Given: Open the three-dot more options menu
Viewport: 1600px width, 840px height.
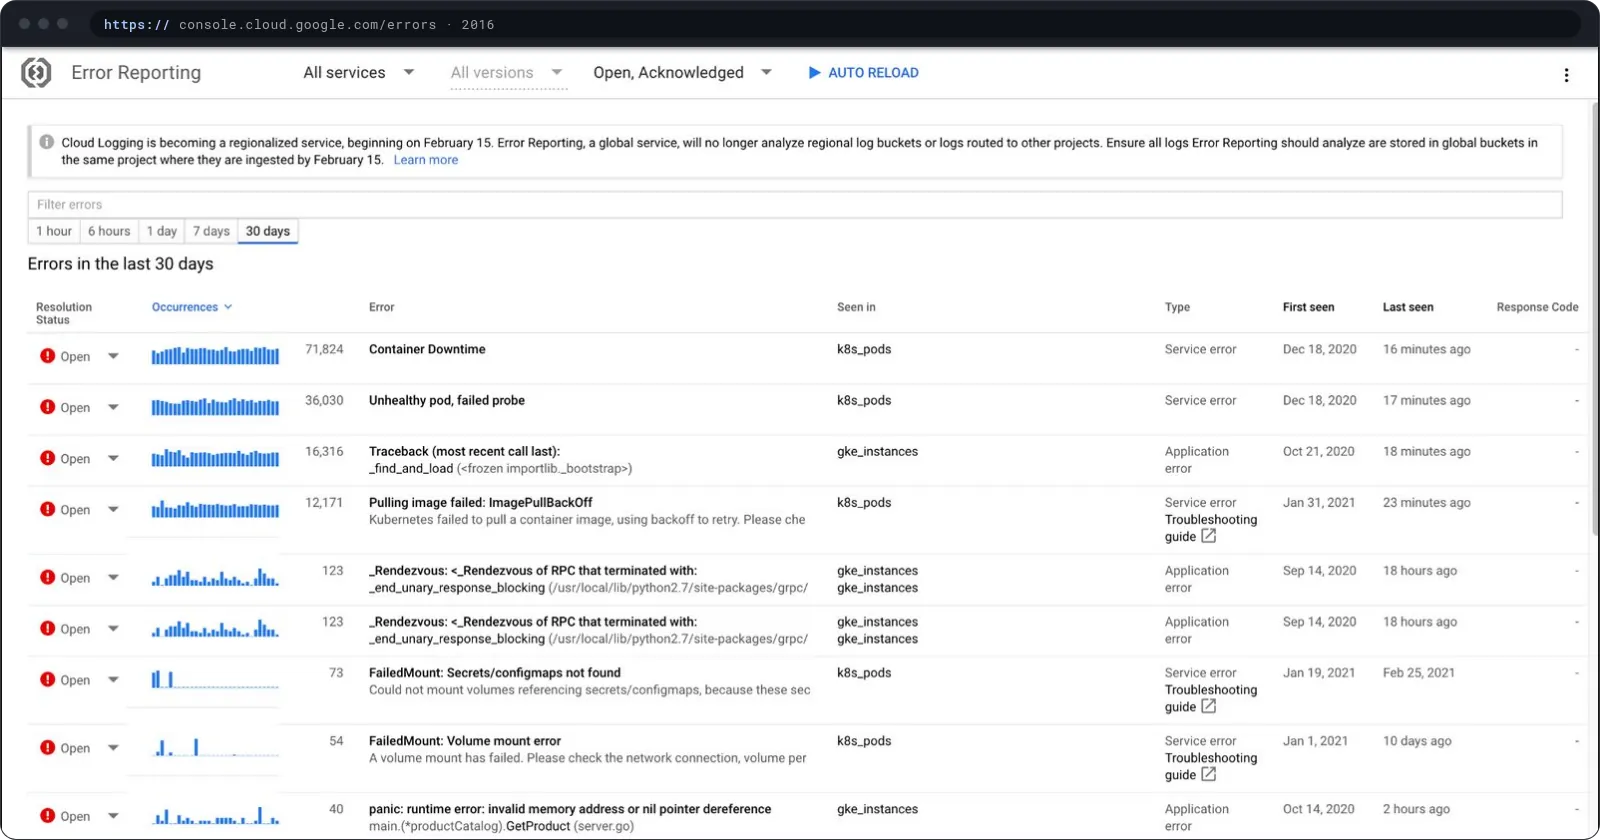Looking at the screenshot, I should coord(1566,75).
